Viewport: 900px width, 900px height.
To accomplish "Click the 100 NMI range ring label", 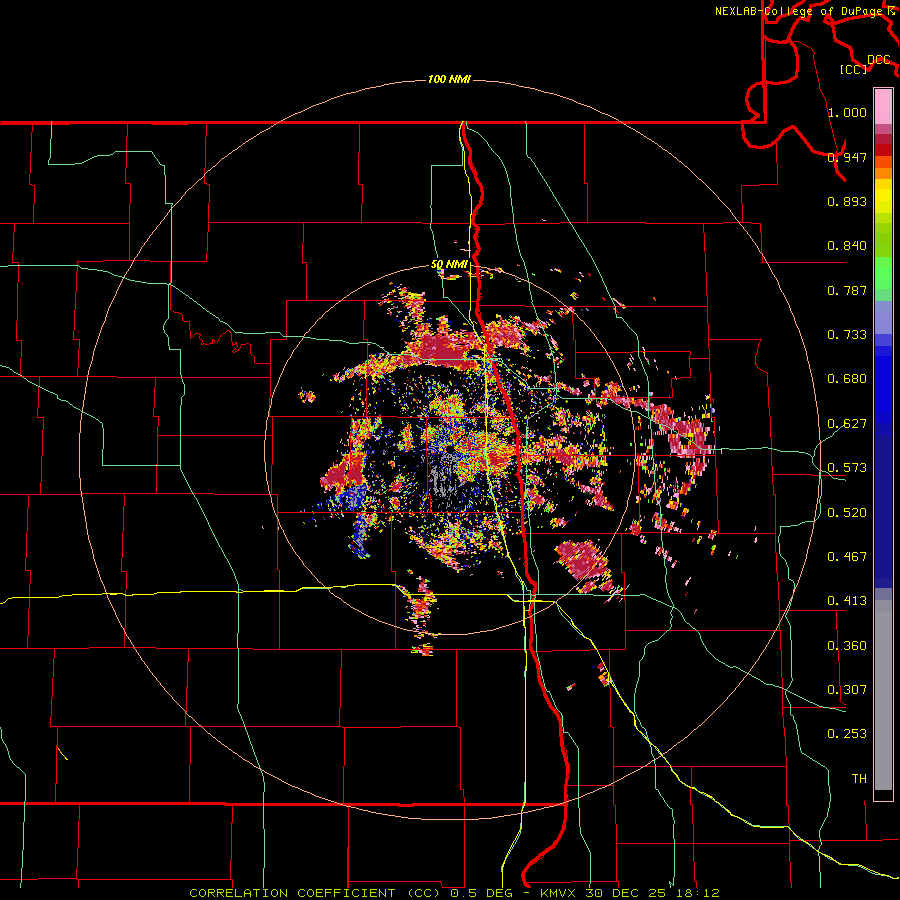I will (449, 79).
